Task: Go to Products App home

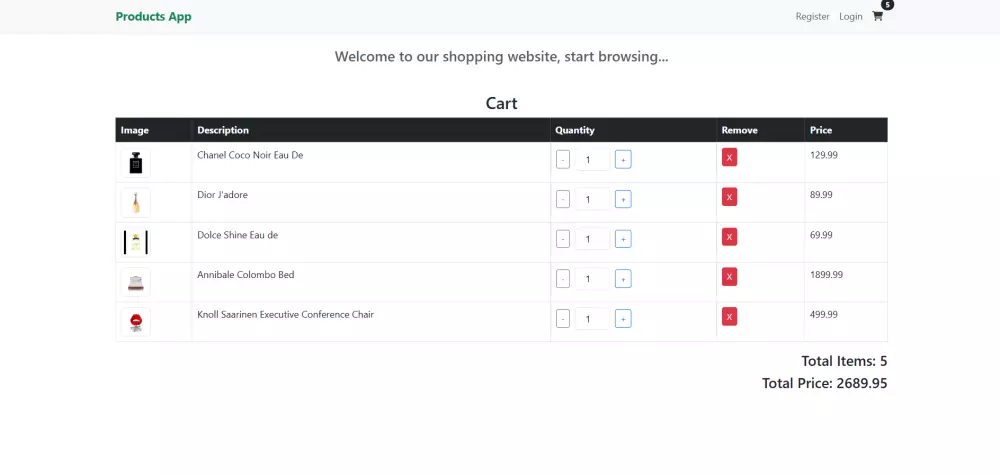Action: point(153,16)
